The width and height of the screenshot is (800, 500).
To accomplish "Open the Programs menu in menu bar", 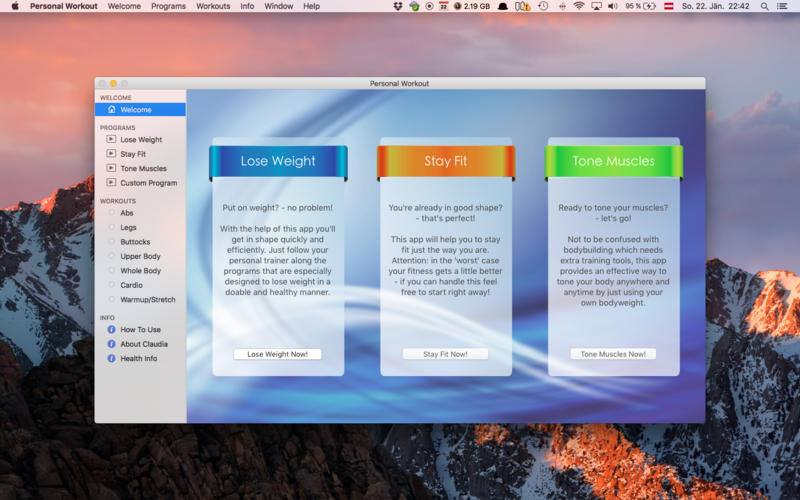I will coord(168,6).
